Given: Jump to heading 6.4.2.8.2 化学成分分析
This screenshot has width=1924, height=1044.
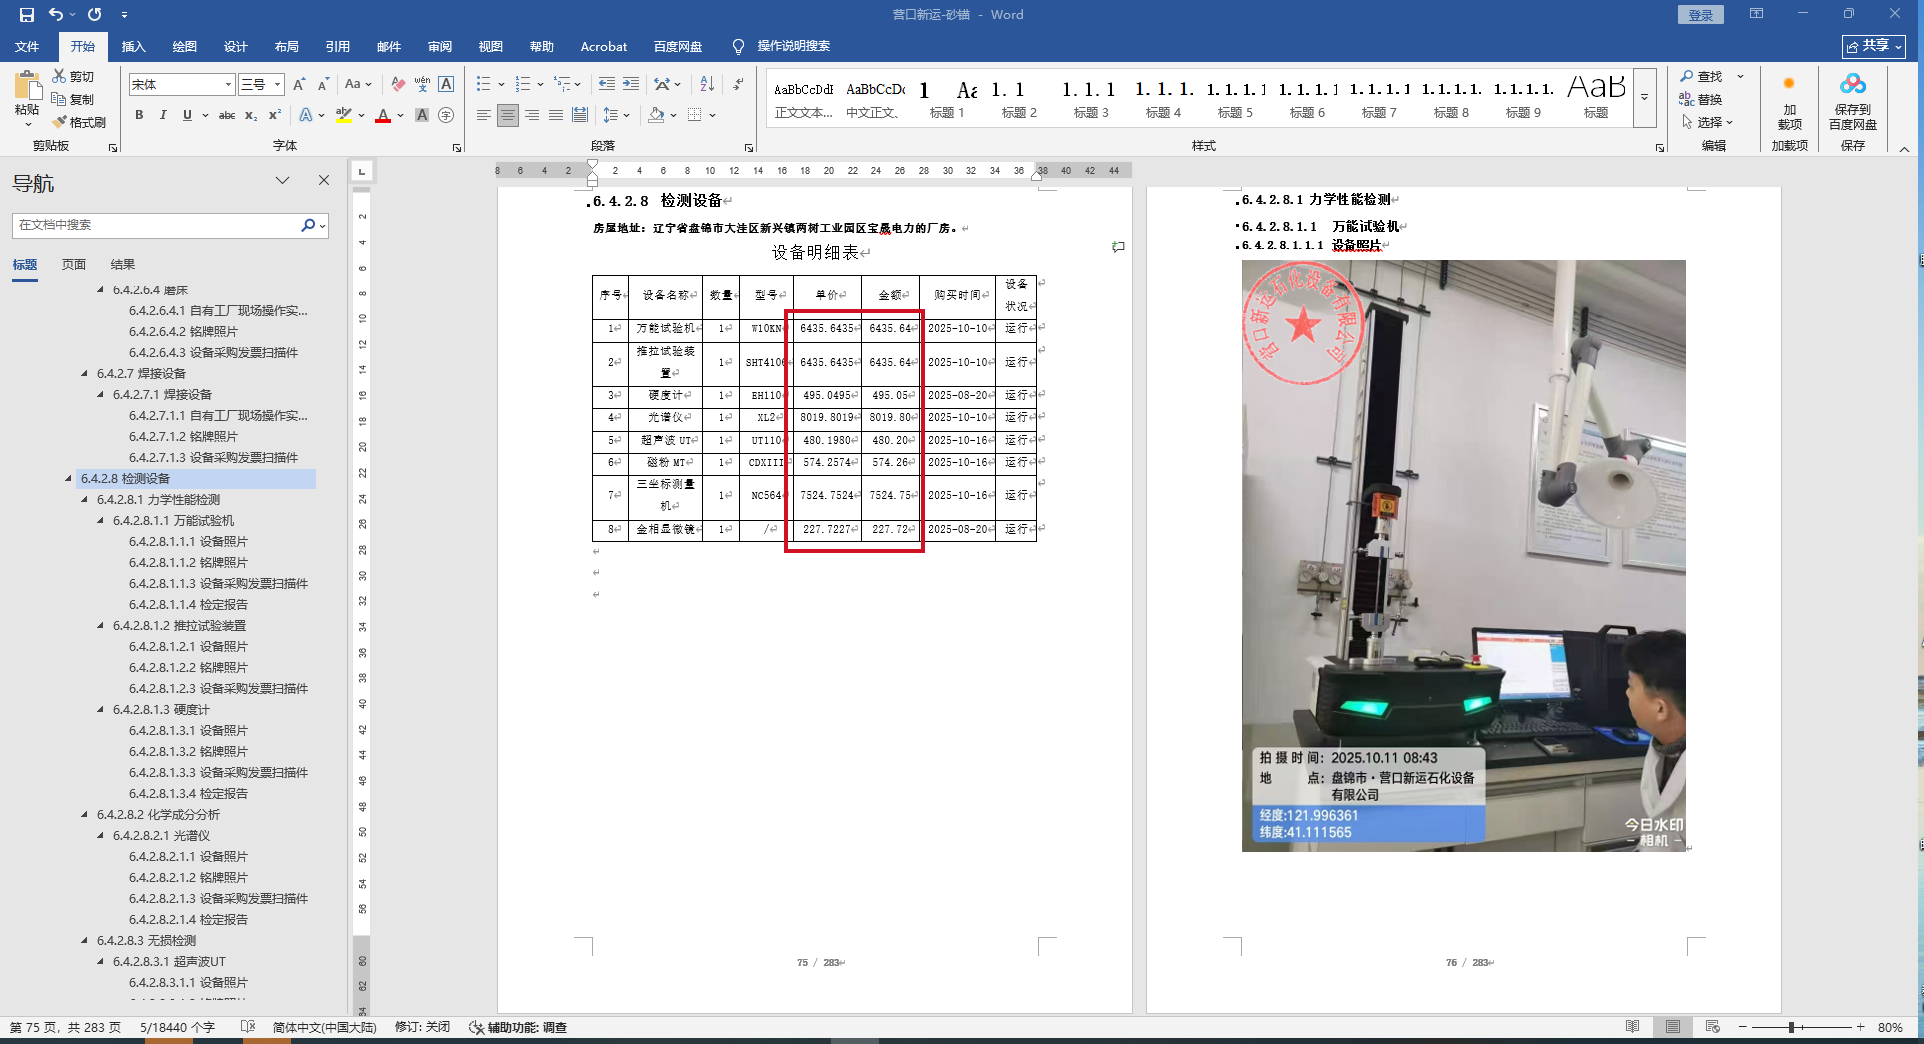Looking at the screenshot, I should point(158,815).
